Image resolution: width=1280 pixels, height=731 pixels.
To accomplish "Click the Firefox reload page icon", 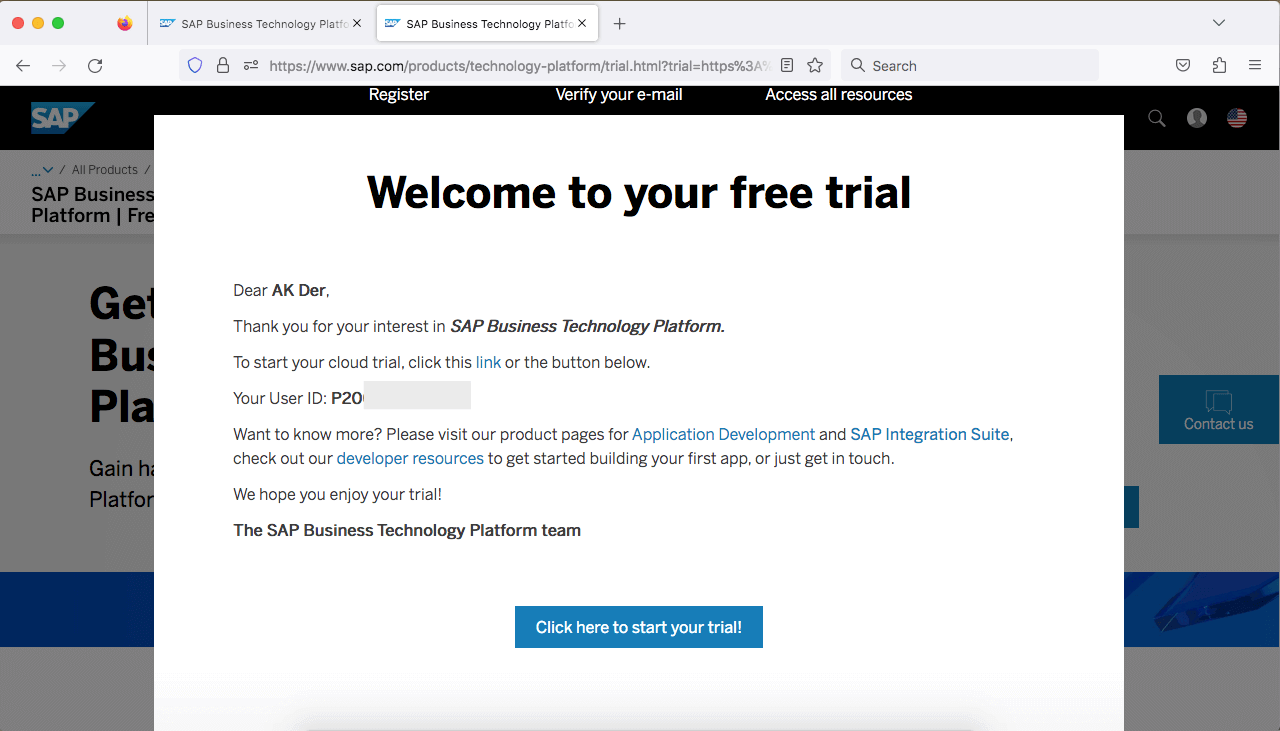I will 95,66.
